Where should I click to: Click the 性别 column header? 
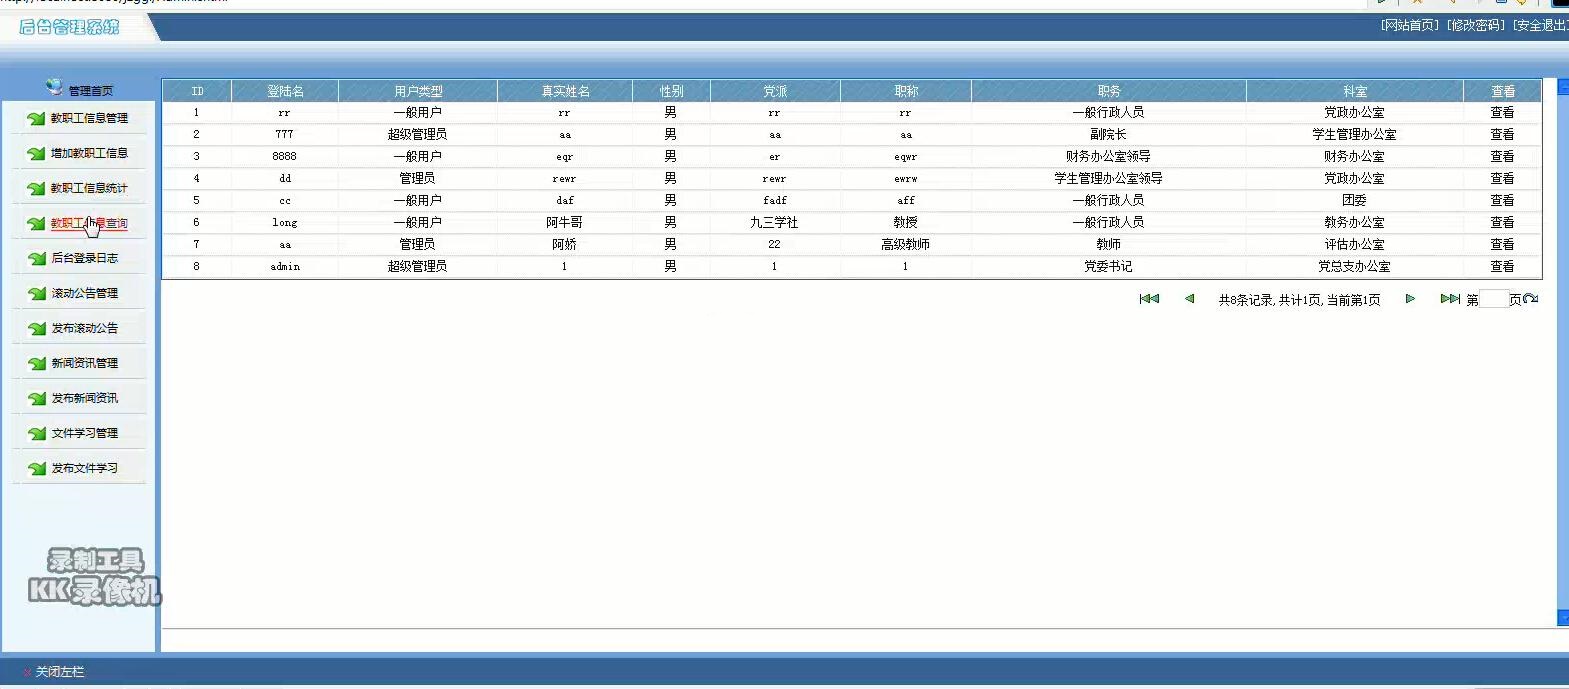[x=671, y=91]
